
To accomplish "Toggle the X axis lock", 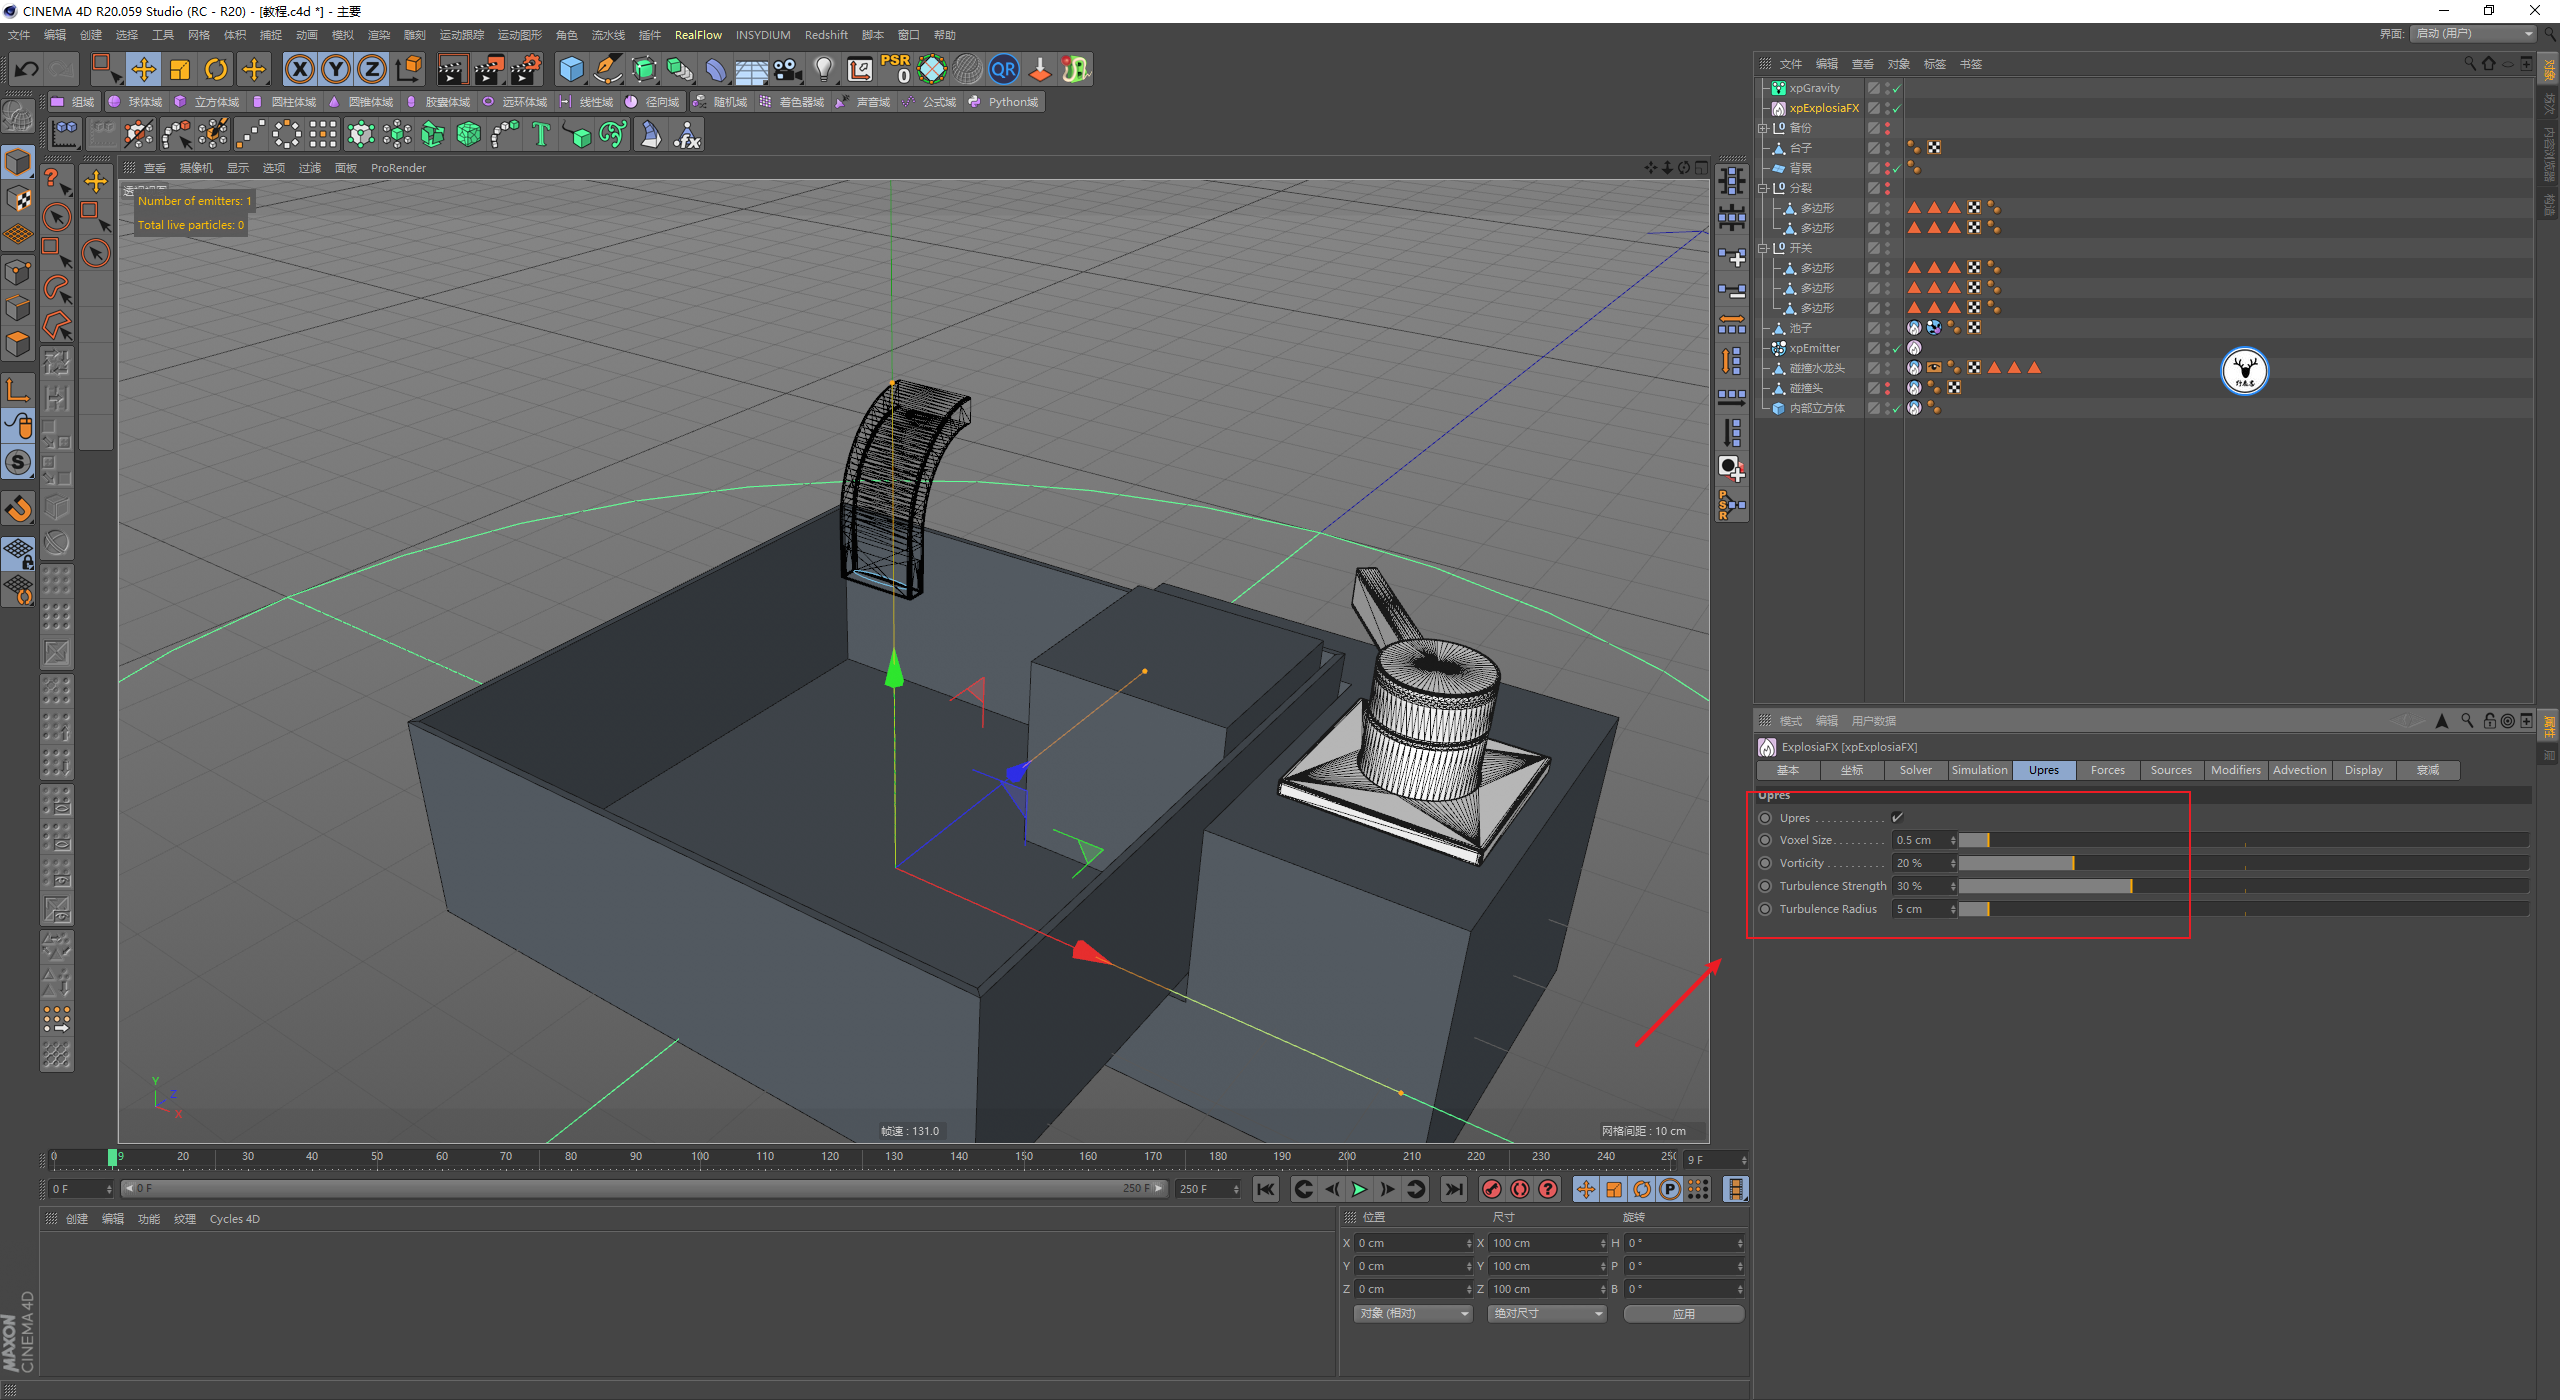I will coord(299,69).
